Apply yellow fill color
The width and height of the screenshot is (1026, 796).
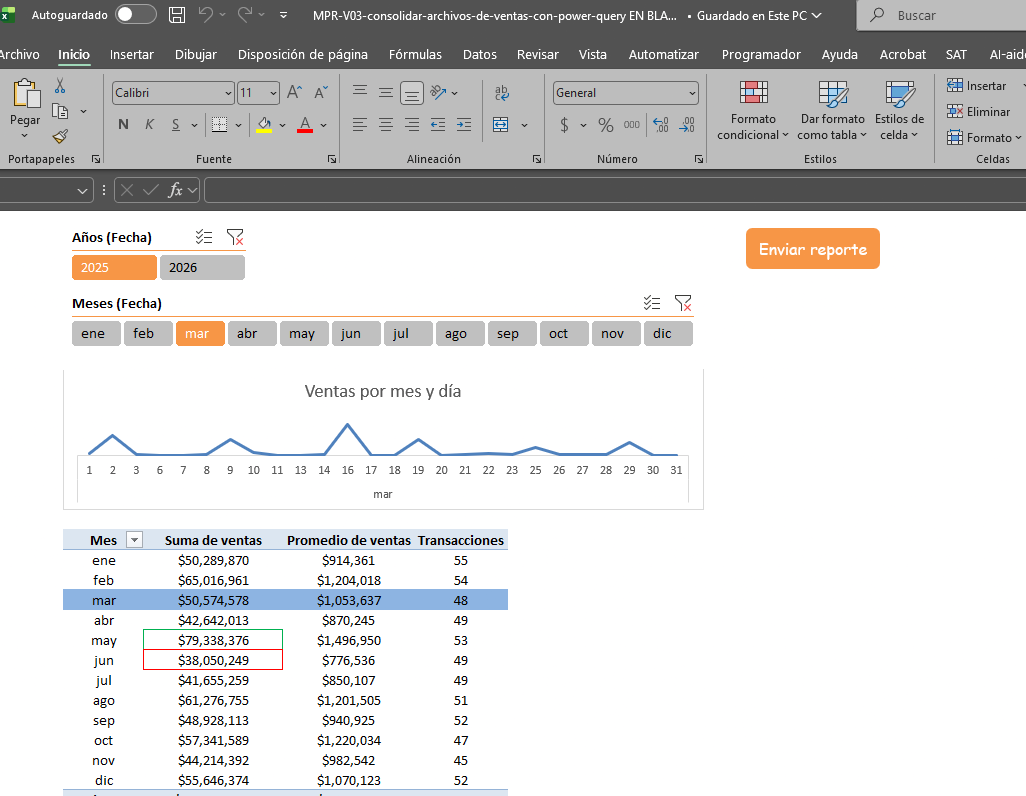tap(264, 124)
